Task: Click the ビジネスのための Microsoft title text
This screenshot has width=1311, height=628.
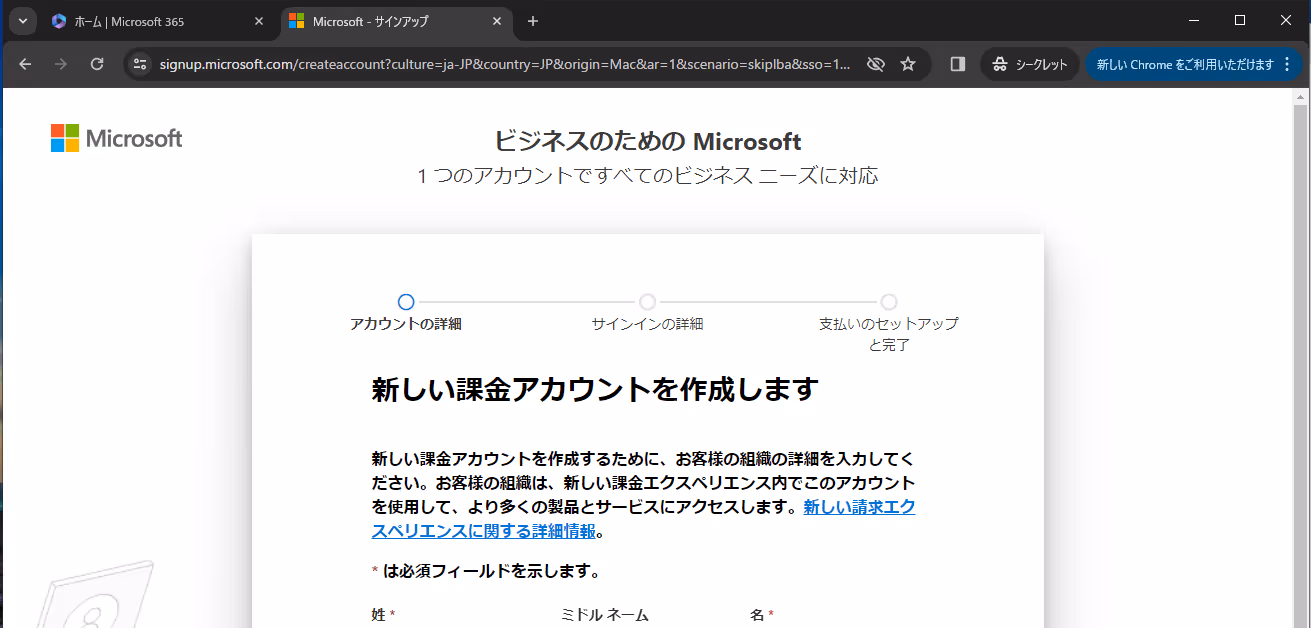Action: tap(648, 141)
